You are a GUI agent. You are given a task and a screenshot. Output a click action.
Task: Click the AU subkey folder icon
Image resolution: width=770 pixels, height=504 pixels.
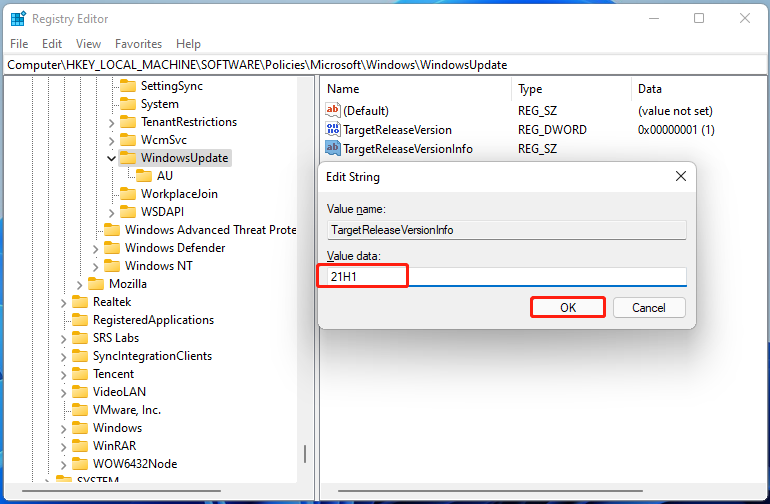pos(144,175)
